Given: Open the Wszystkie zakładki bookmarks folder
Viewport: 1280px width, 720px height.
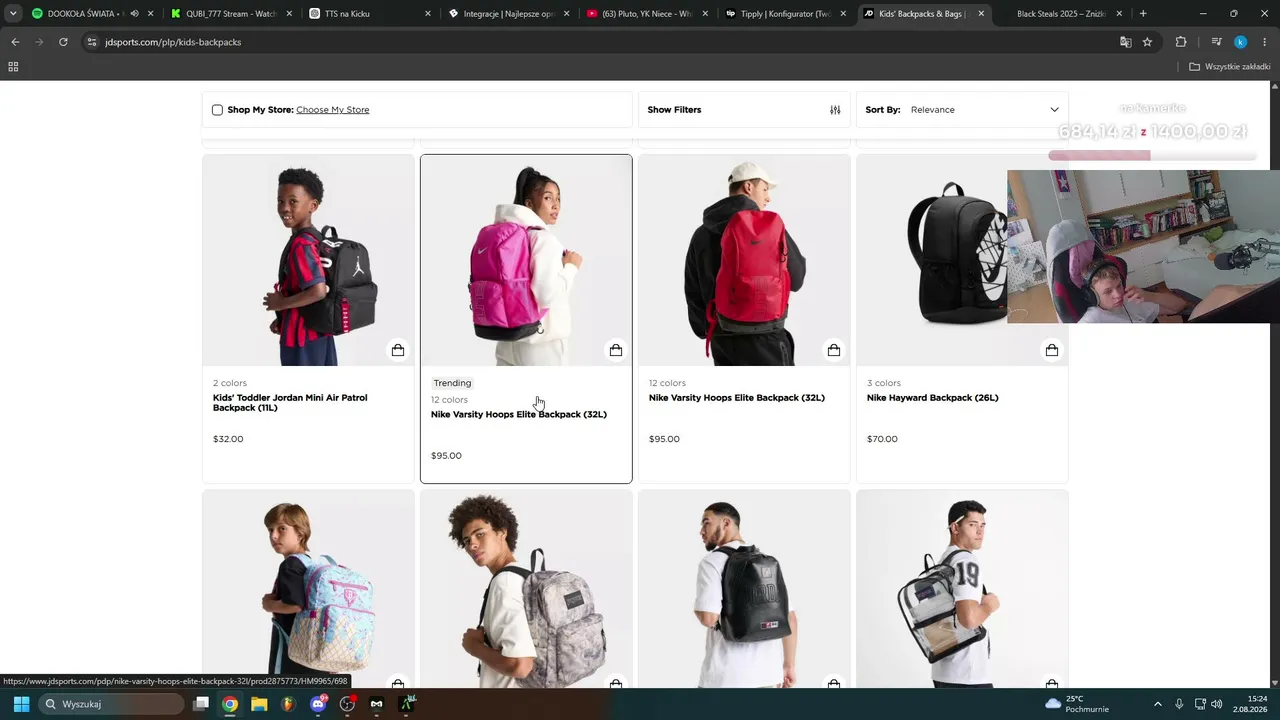Looking at the screenshot, I should [x=1229, y=67].
